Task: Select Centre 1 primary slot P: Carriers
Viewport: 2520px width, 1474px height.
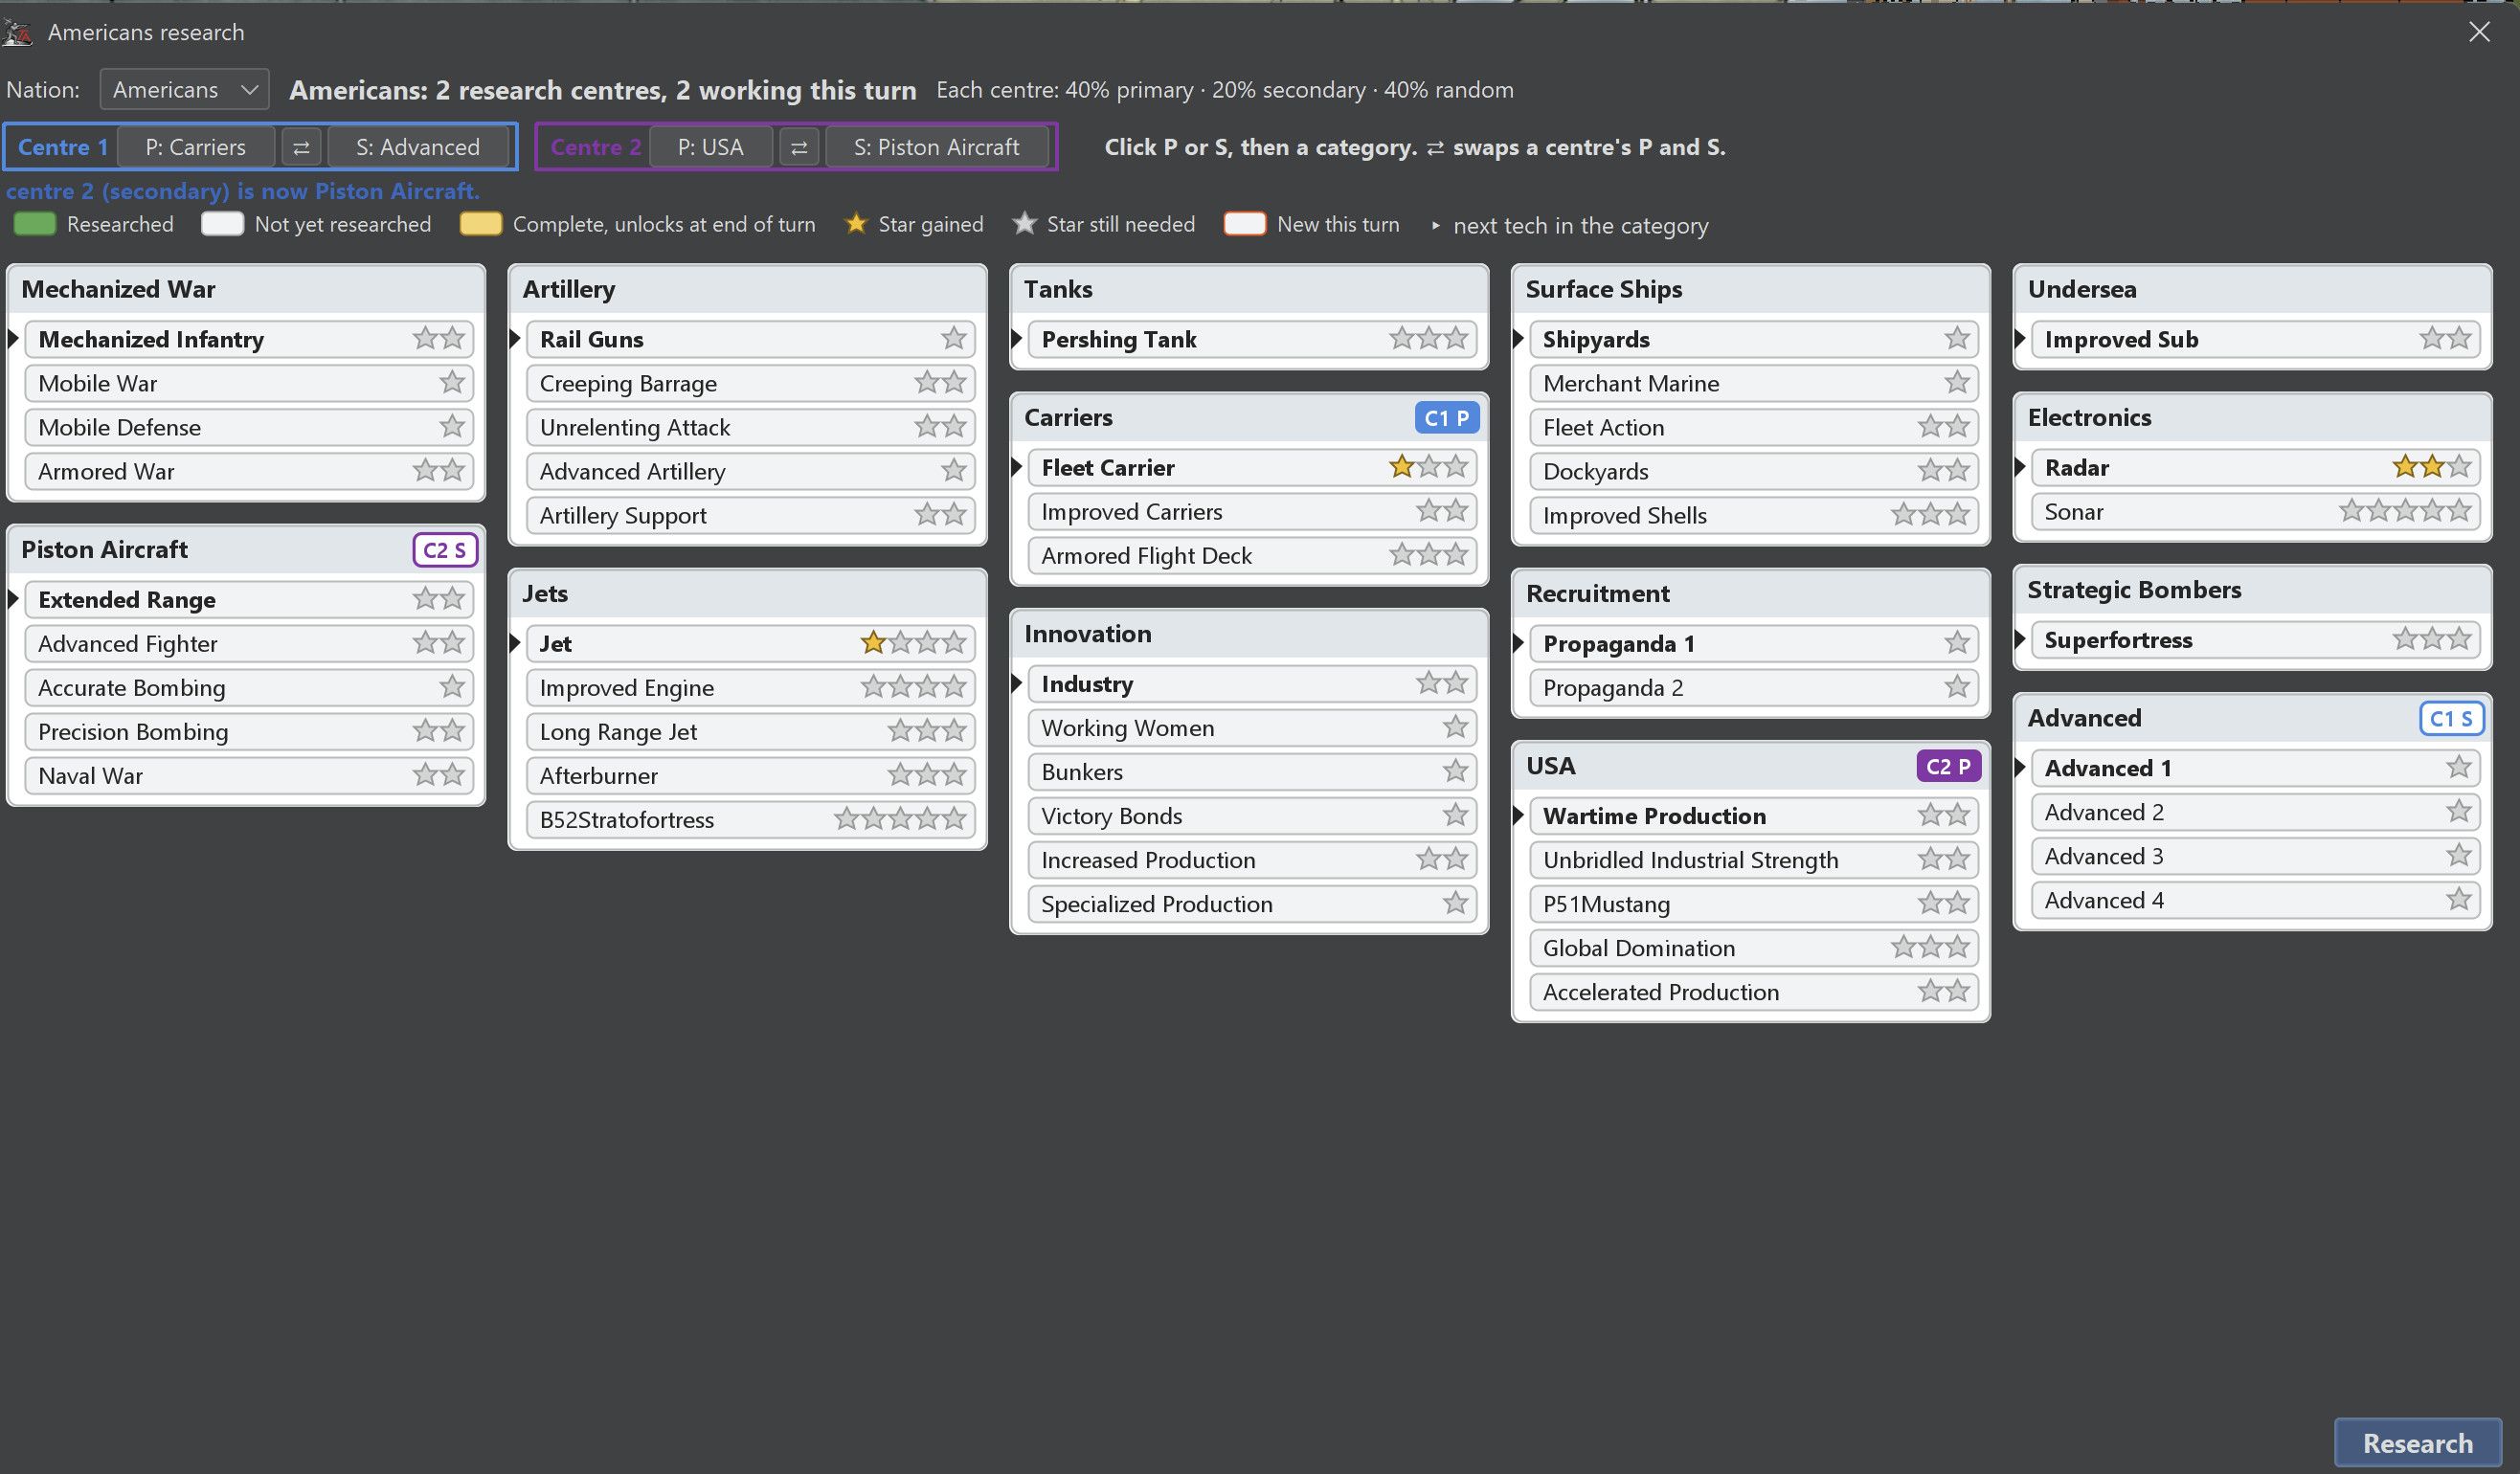Action: click(x=196, y=147)
